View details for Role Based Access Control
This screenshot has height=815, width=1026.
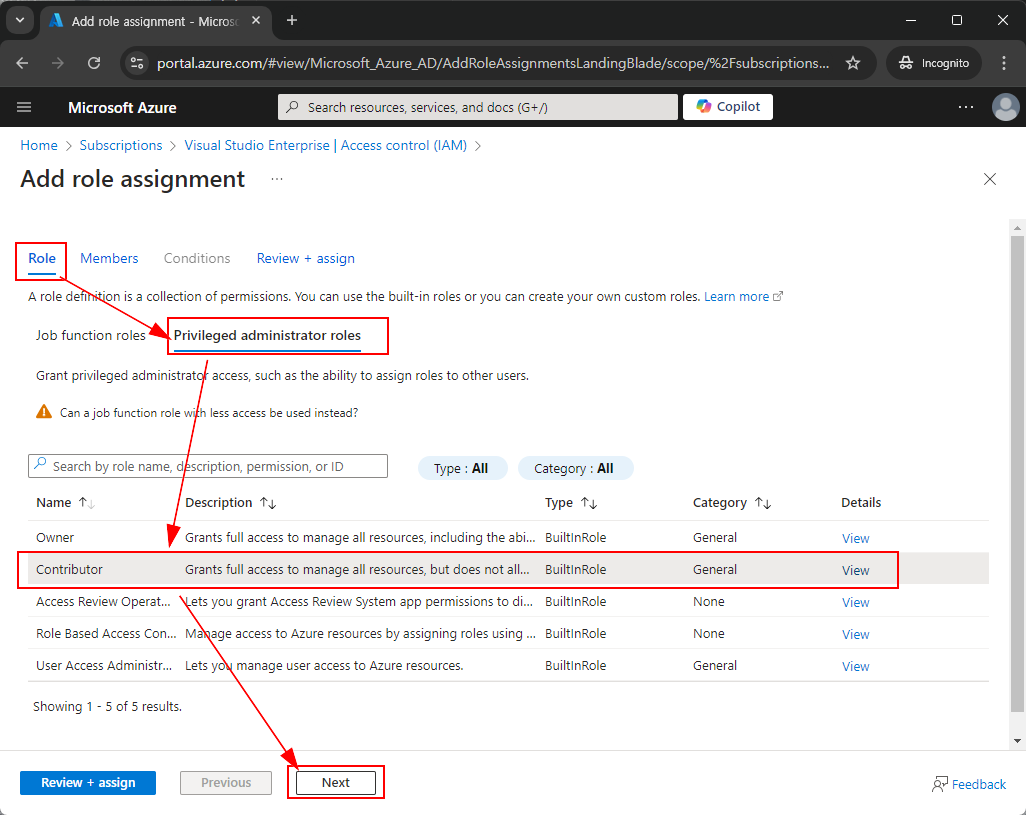pos(855,634)
